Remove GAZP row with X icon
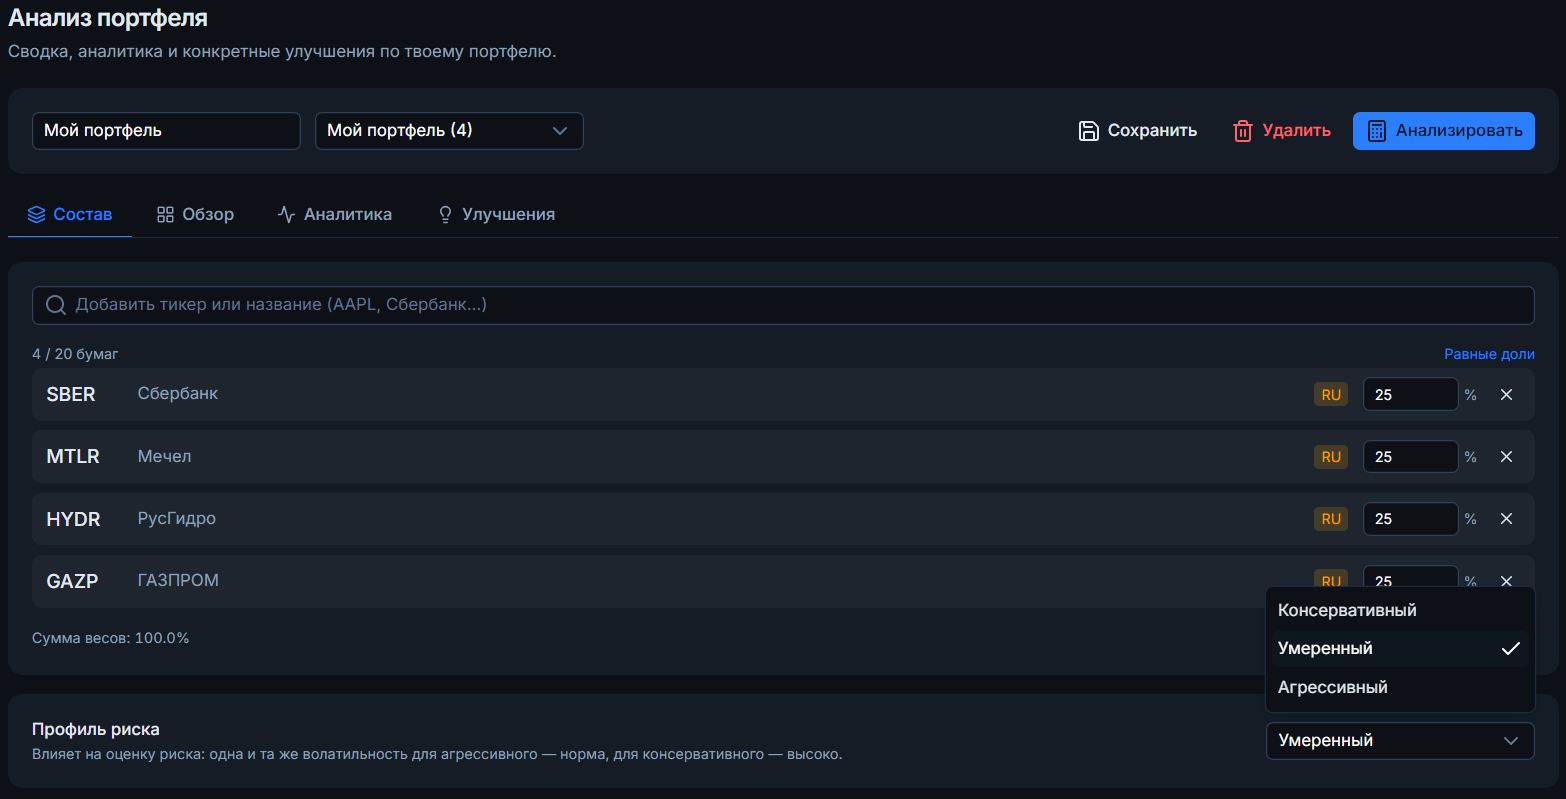 (x=1506, y=580)
